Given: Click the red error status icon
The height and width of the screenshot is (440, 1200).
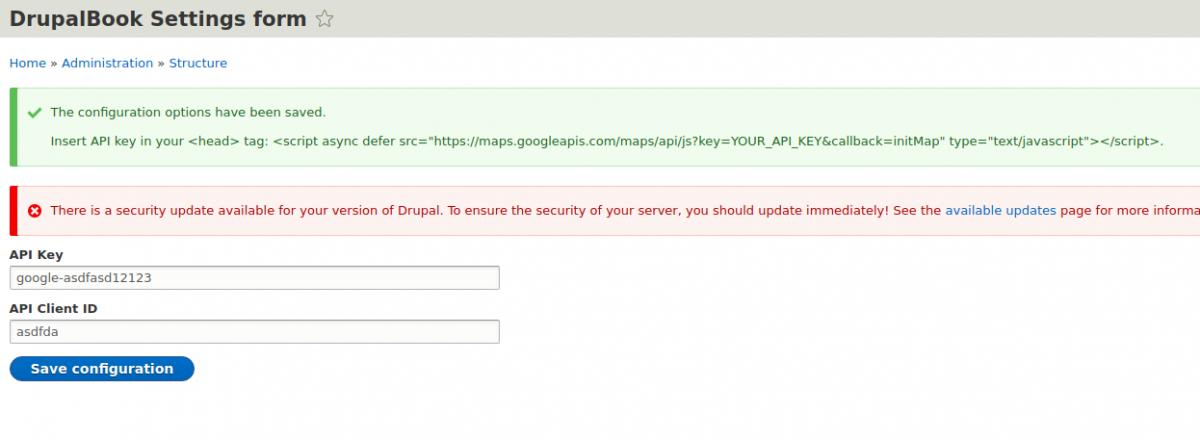Looking at the screenshot, I should coord(35,211).
